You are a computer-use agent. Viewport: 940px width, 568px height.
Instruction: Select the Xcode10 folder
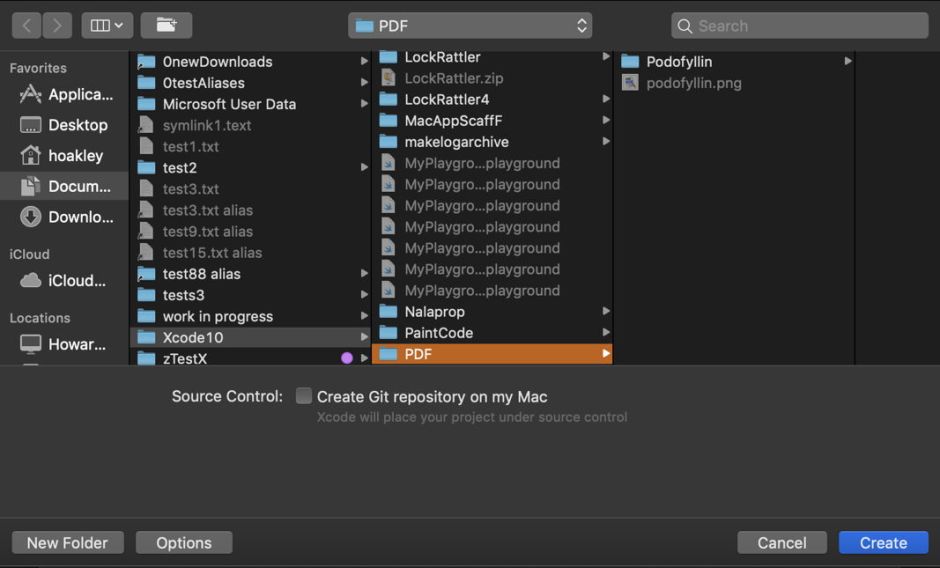251,337
